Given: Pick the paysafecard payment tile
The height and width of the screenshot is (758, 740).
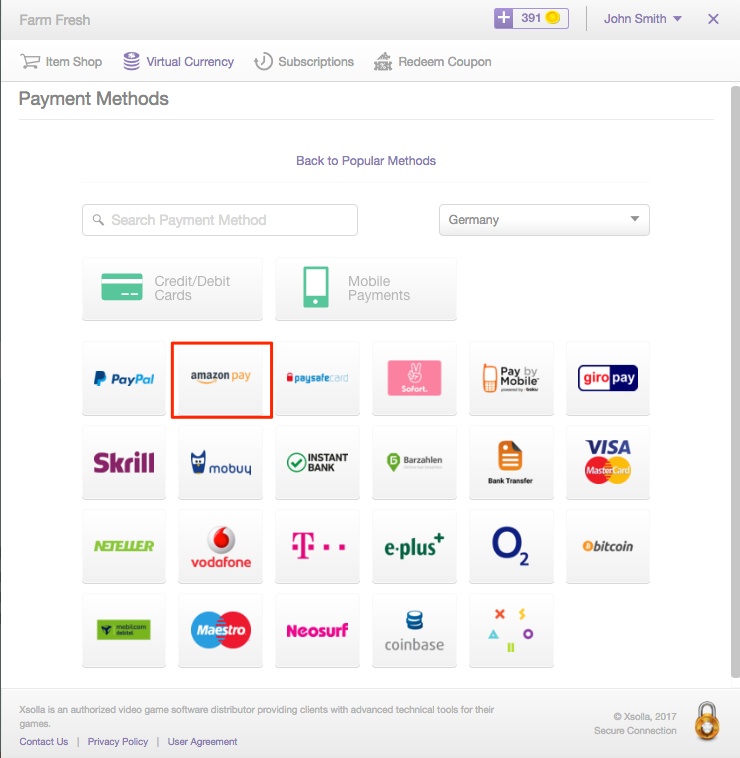Looking at the screenshot, I should (x=318, y=378).
